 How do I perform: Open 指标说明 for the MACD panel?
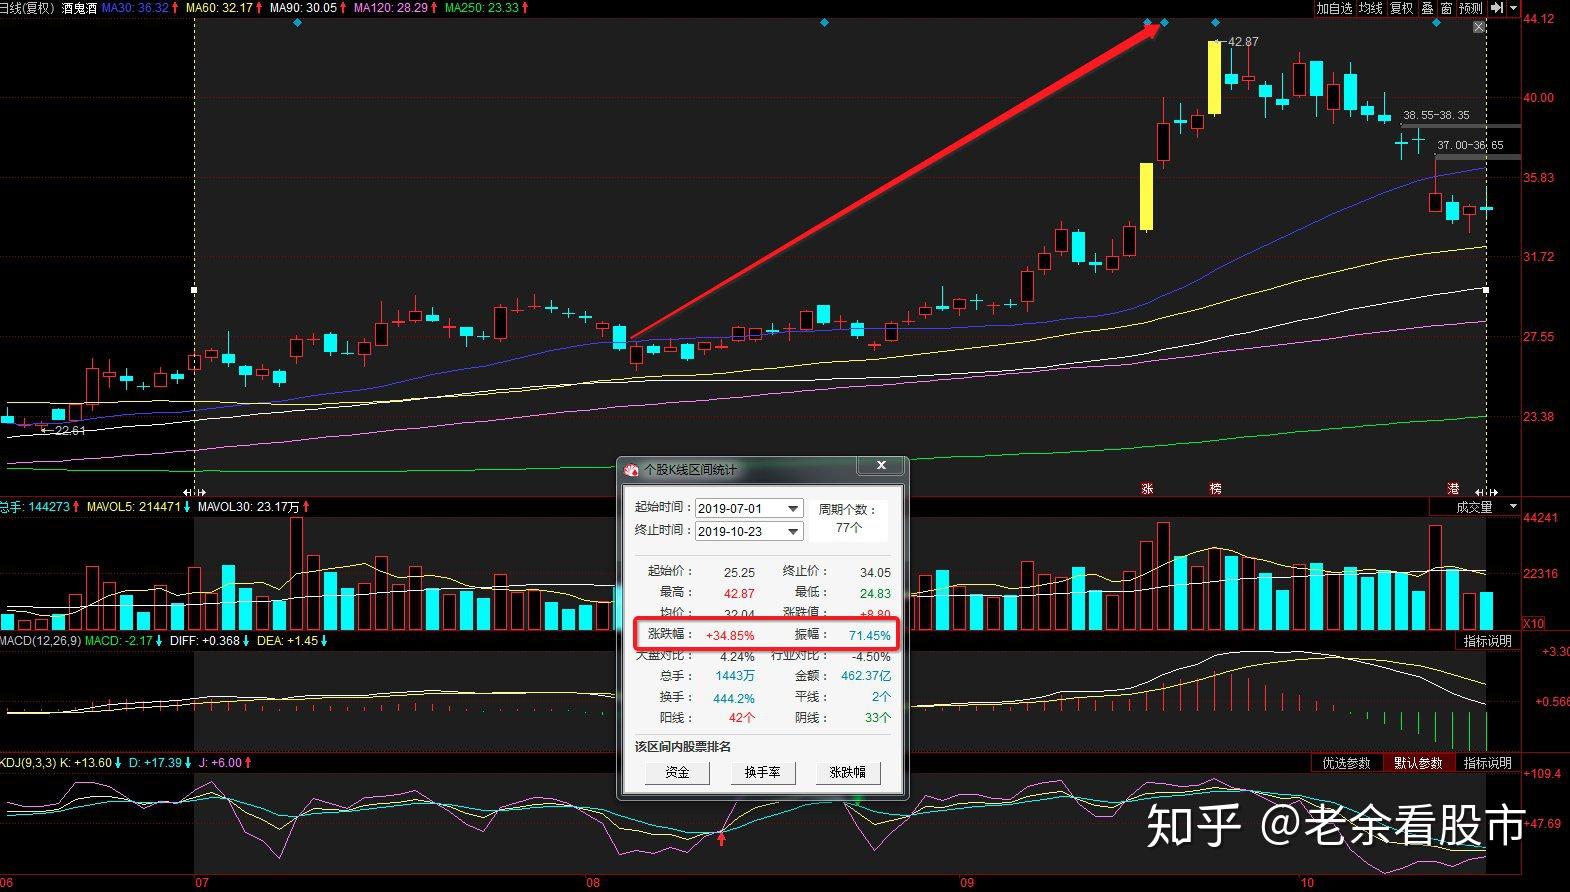(1487, 641)
